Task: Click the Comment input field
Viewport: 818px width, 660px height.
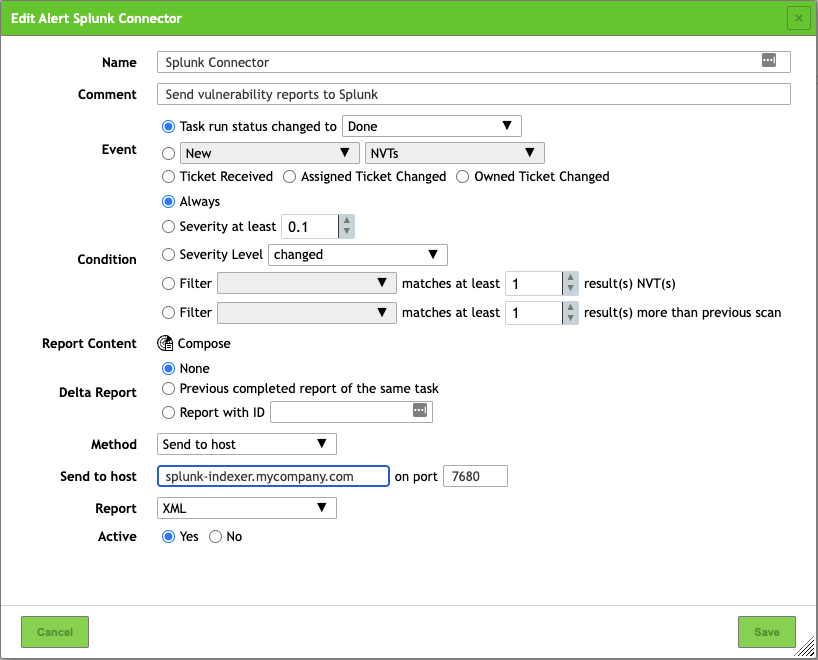Action: coord(474,94)
